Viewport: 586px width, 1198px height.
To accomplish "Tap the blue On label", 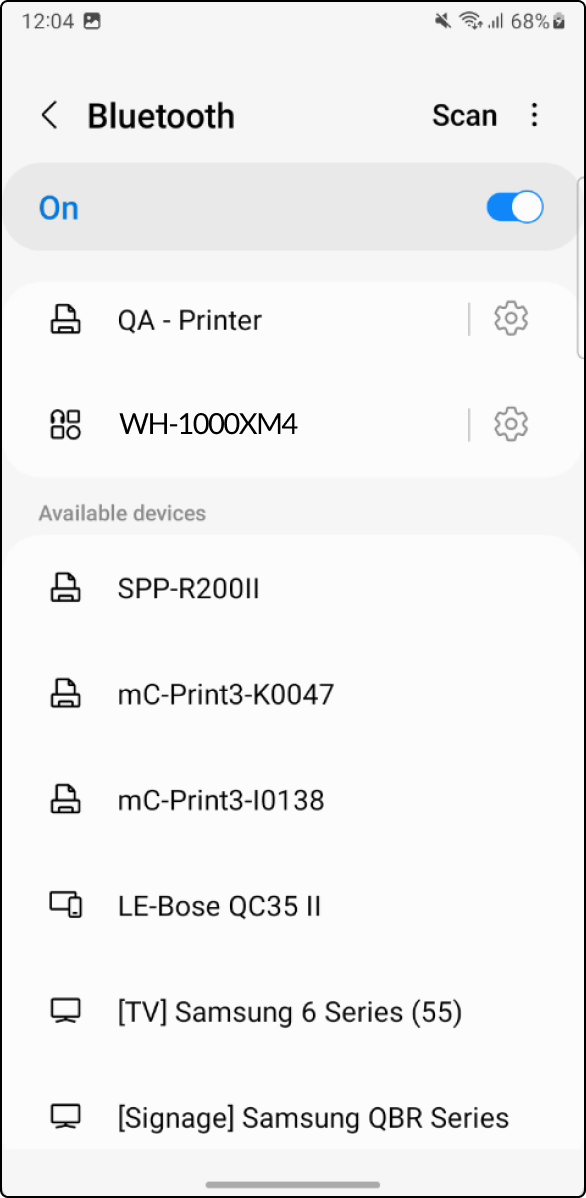I will click(x=59, y=208).
